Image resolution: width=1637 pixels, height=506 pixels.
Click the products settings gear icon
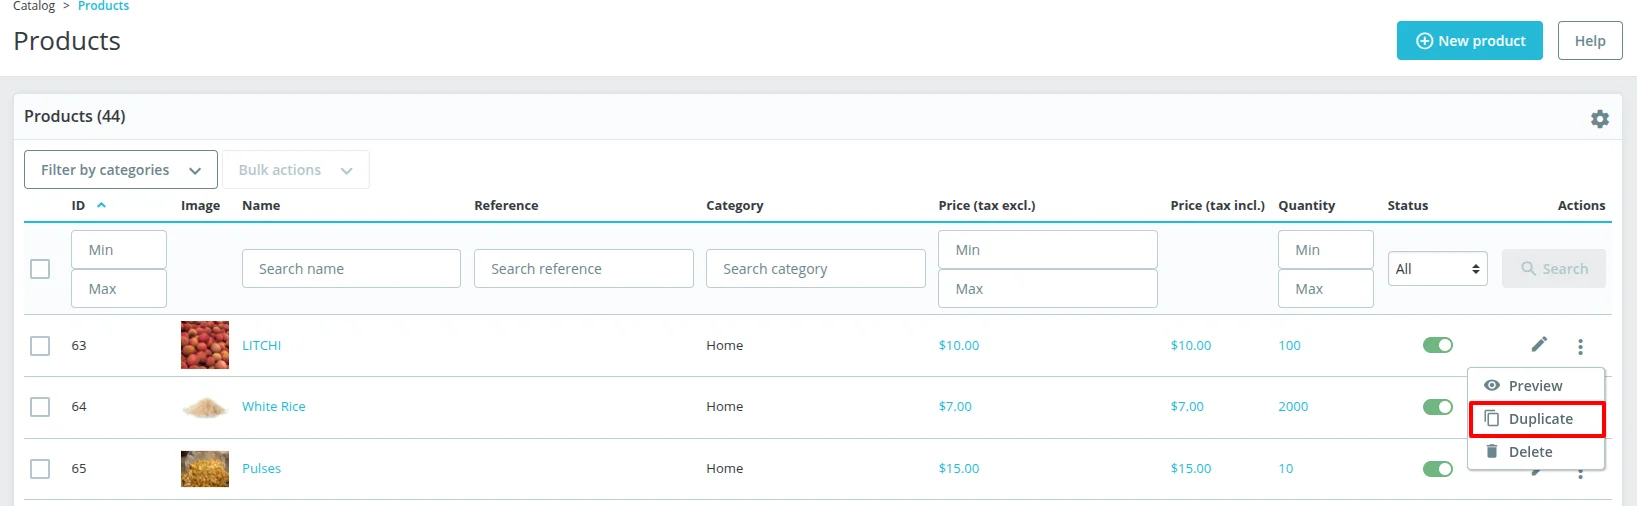1600,119
